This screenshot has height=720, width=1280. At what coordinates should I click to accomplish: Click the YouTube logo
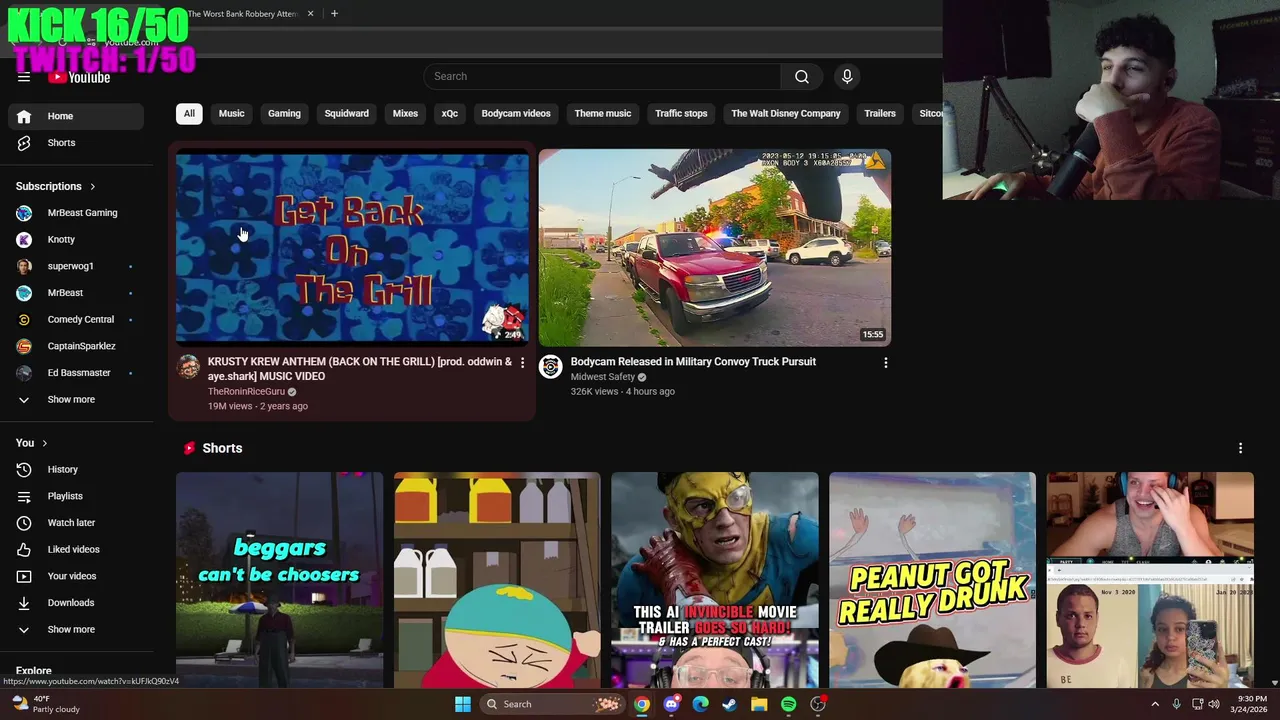79,77
